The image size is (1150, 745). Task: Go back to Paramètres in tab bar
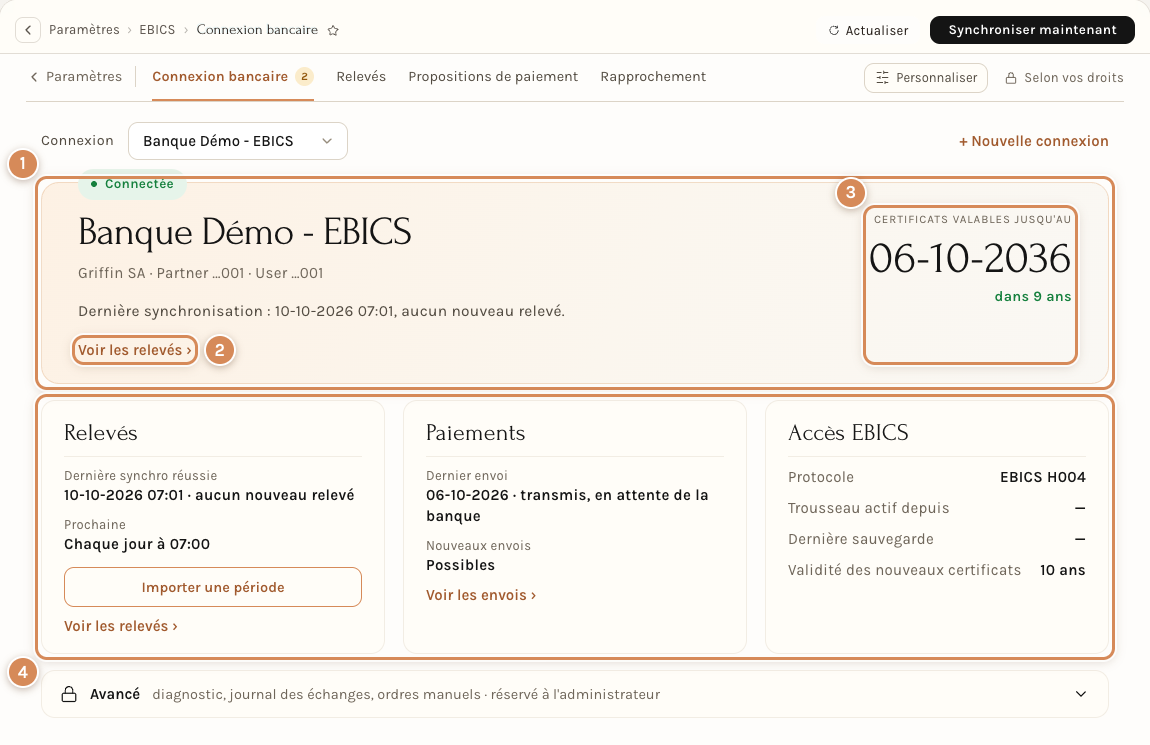(76, 76)
